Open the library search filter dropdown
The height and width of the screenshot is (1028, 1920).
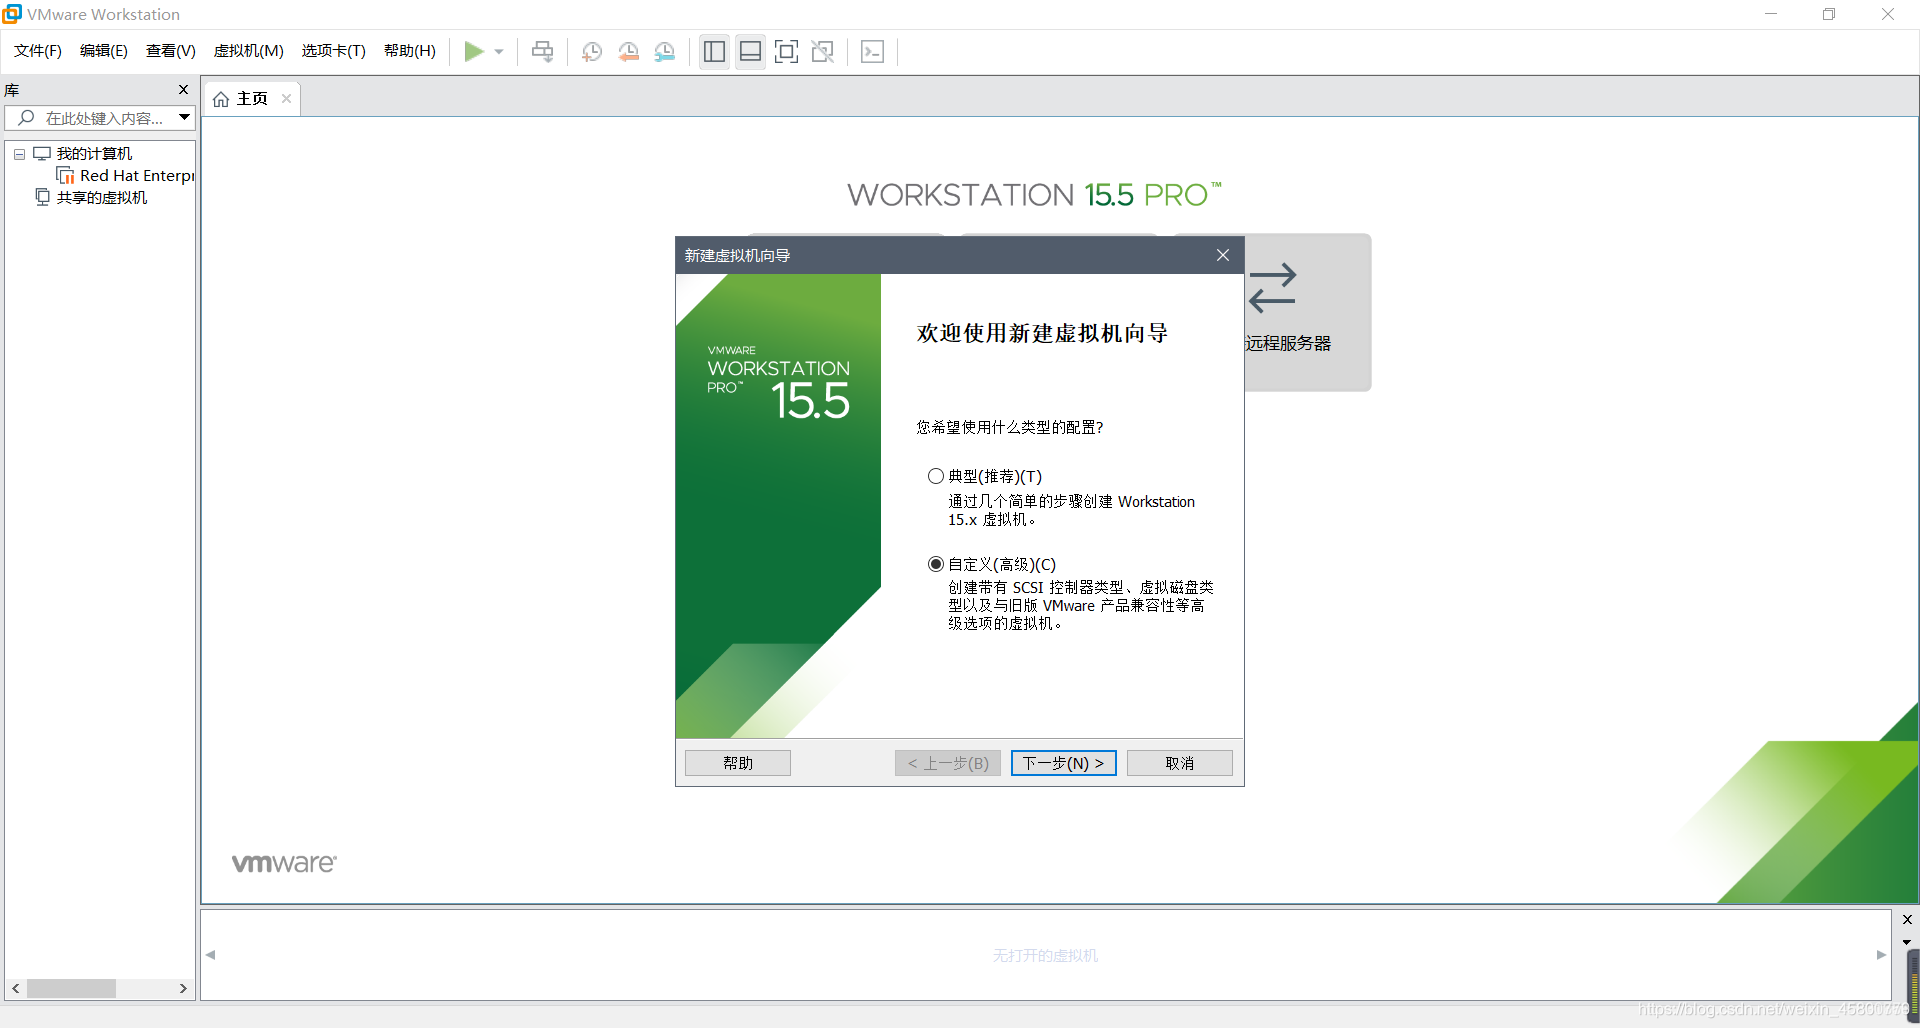point(185,117)
